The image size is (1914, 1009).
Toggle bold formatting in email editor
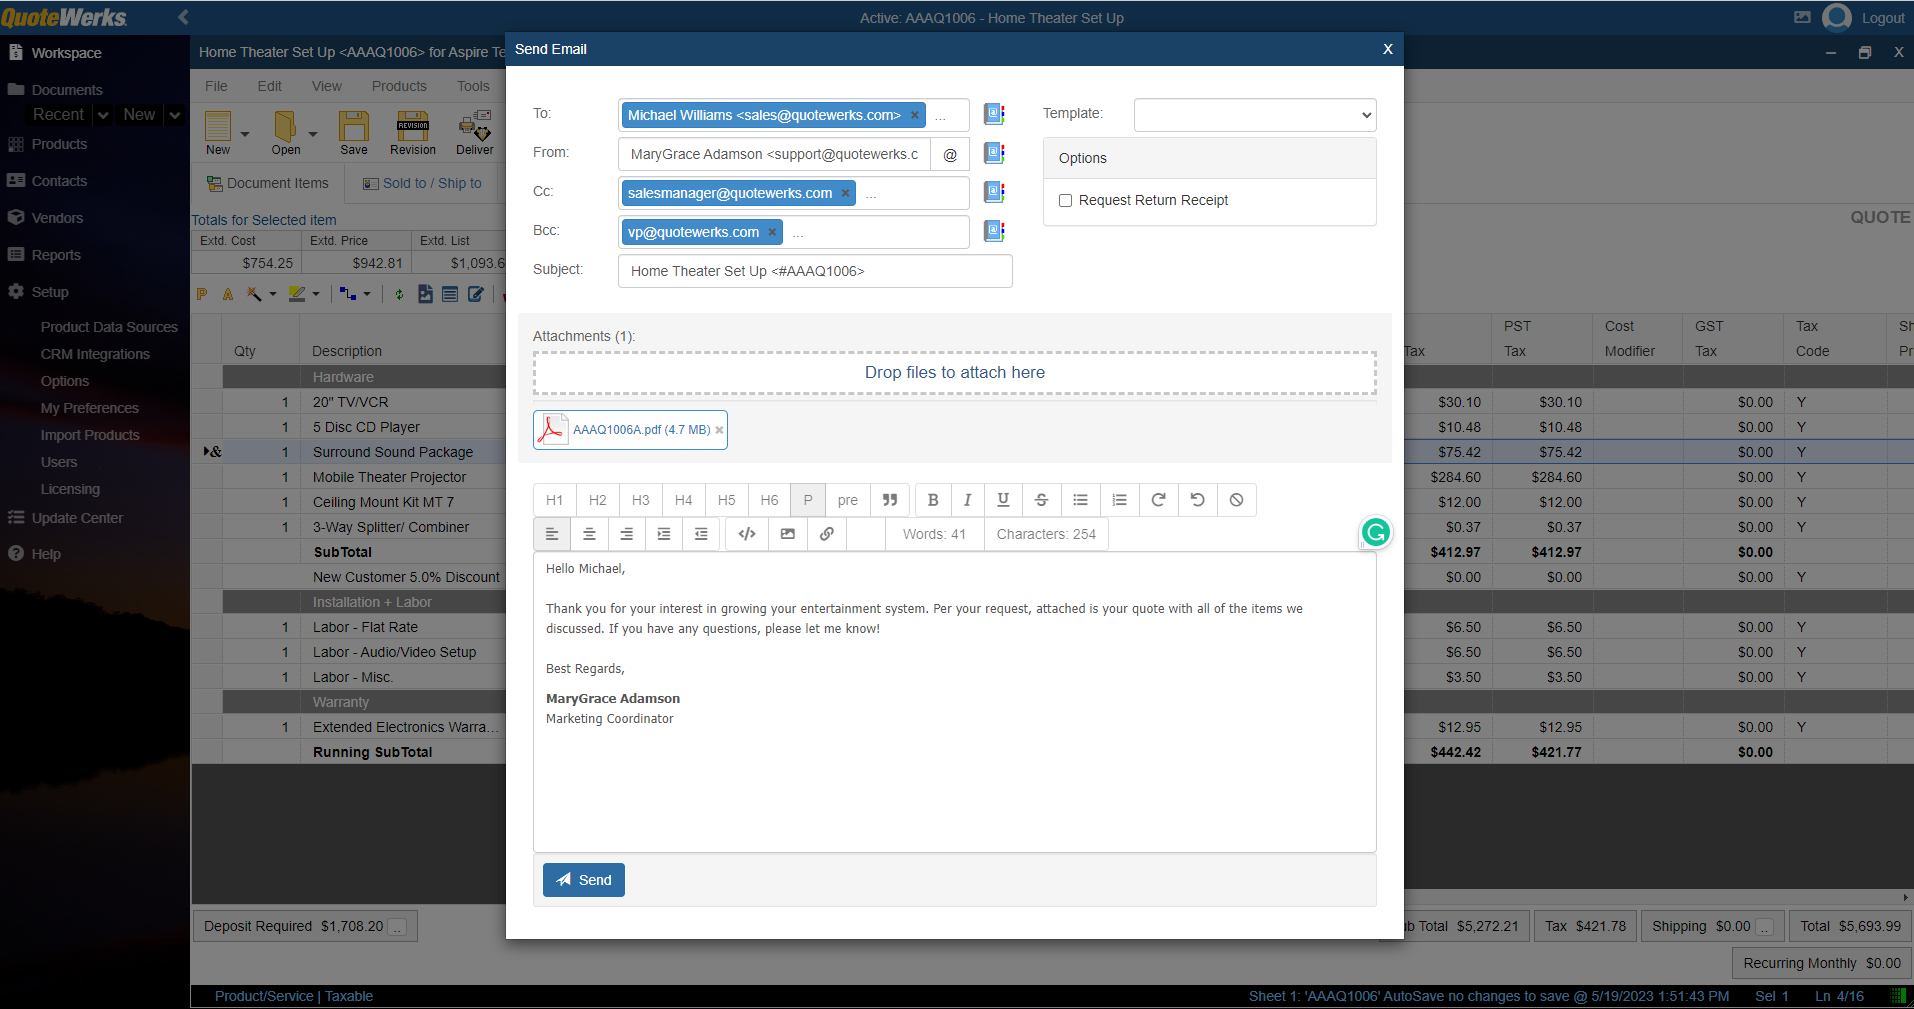click(x=933, y=500)
